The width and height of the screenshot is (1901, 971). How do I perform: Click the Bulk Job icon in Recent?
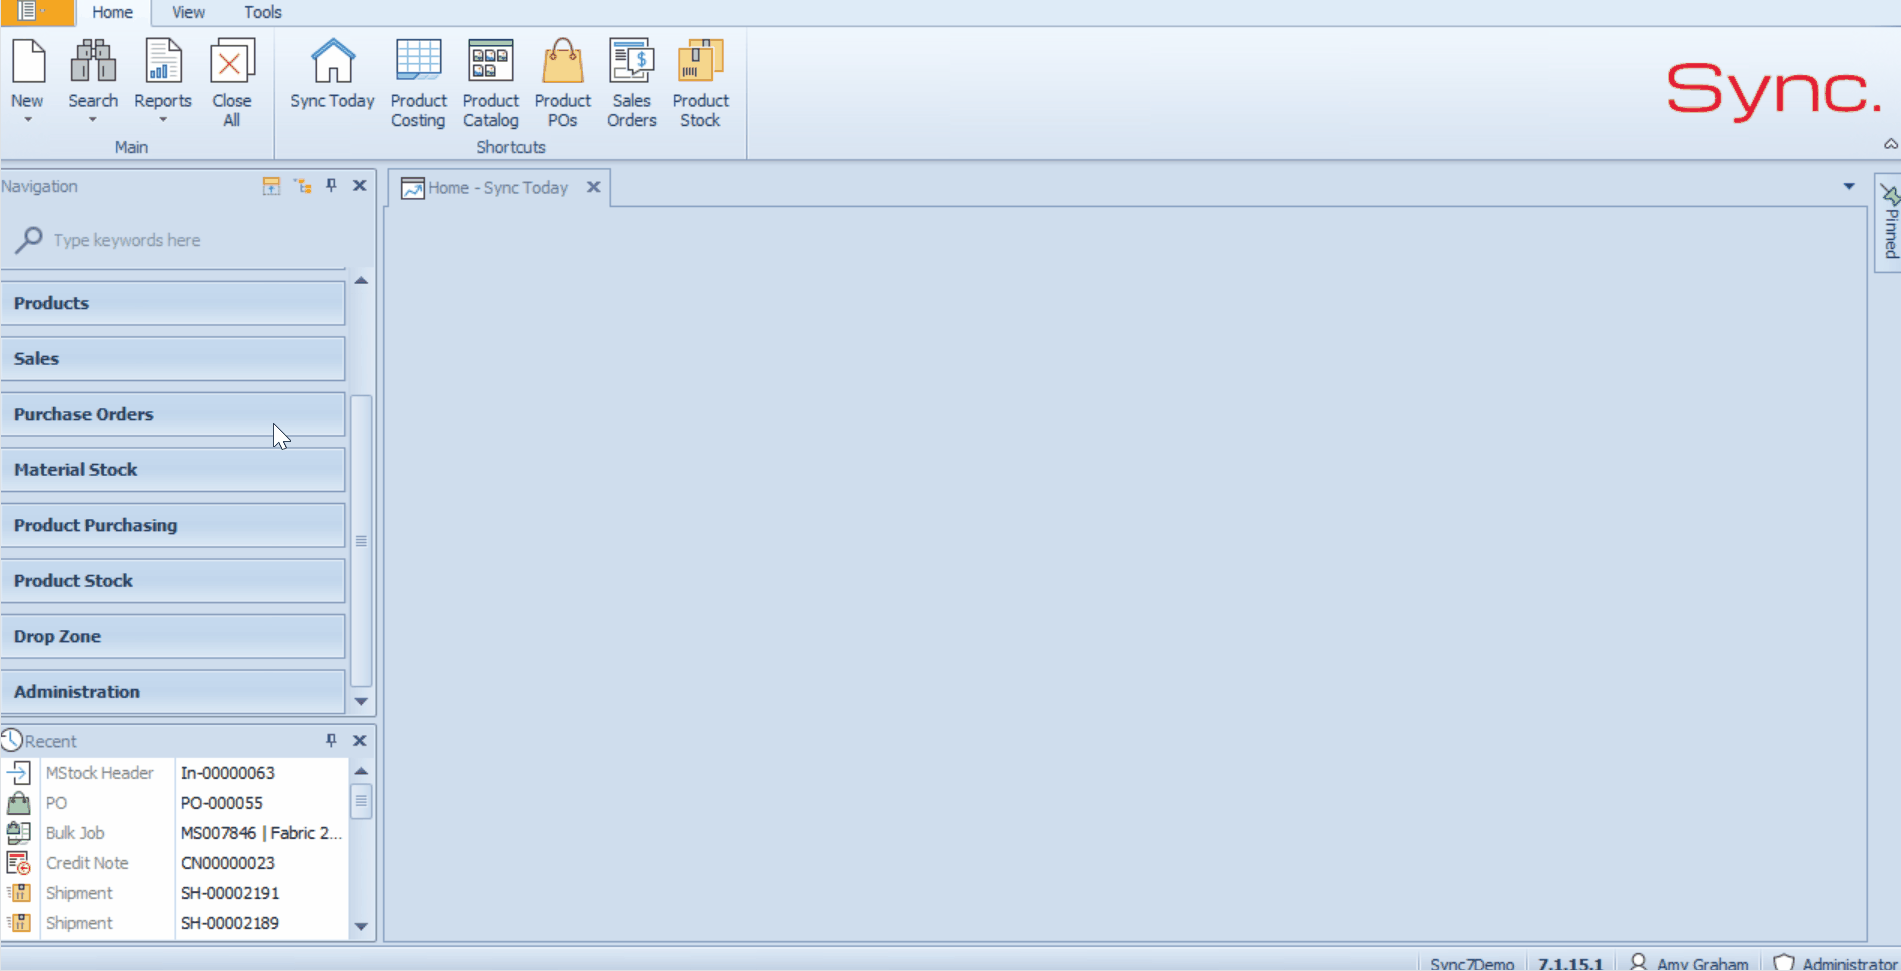click(19, 832)
